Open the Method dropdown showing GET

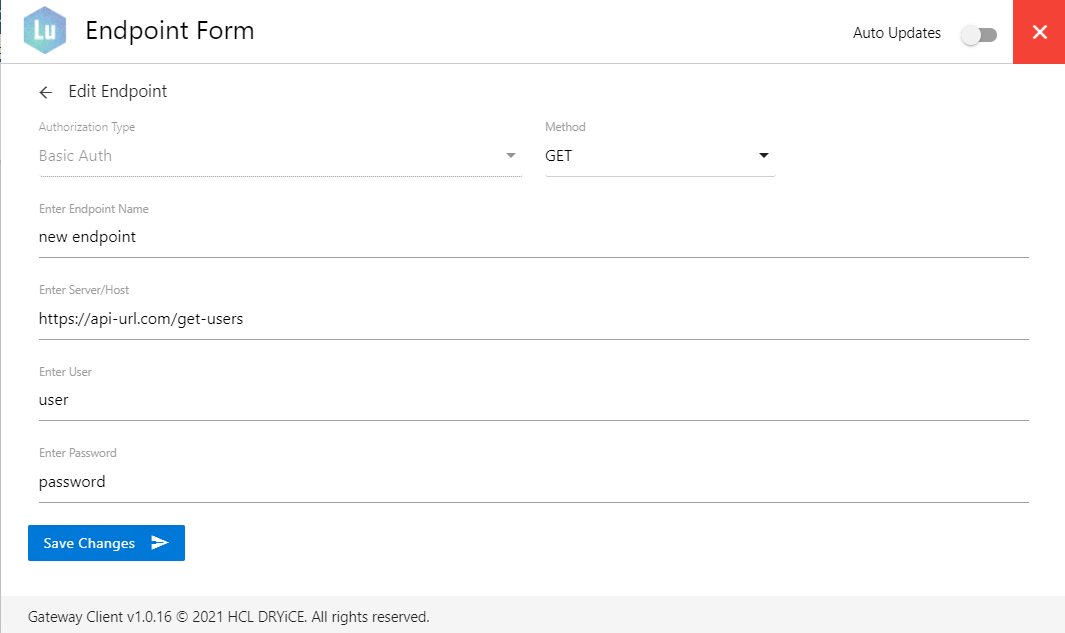click(660, 156)
